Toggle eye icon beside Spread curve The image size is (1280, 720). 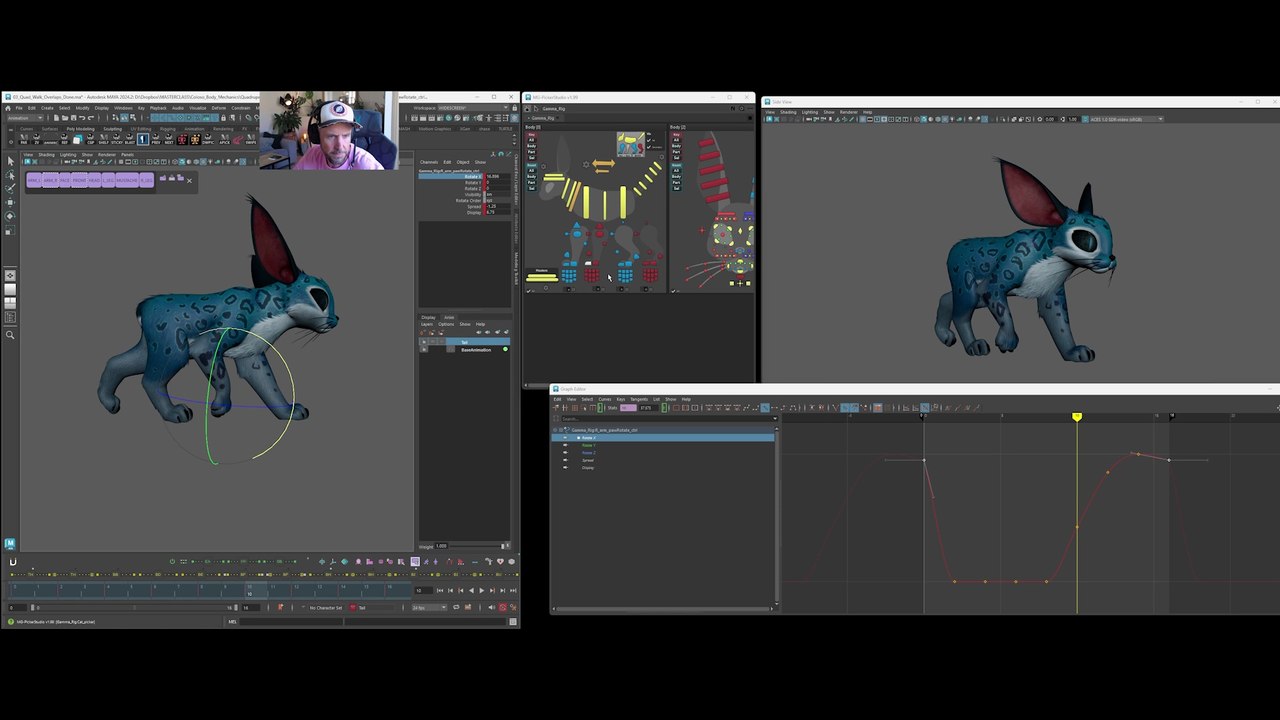[x=565, y=460]
